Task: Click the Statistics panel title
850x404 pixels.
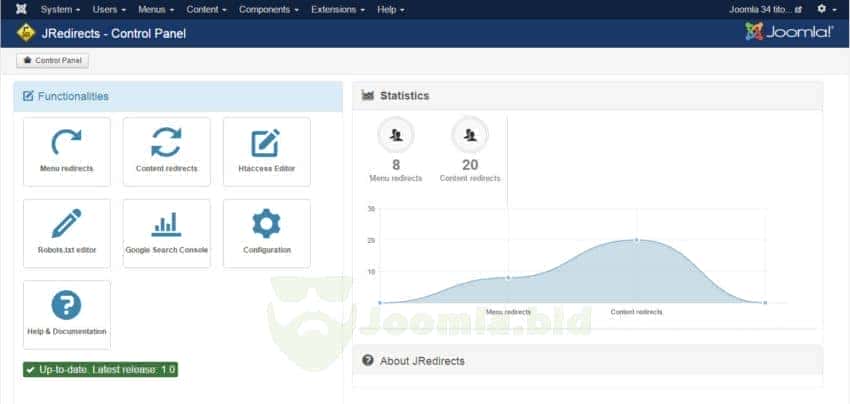Action: pos(404,96)
